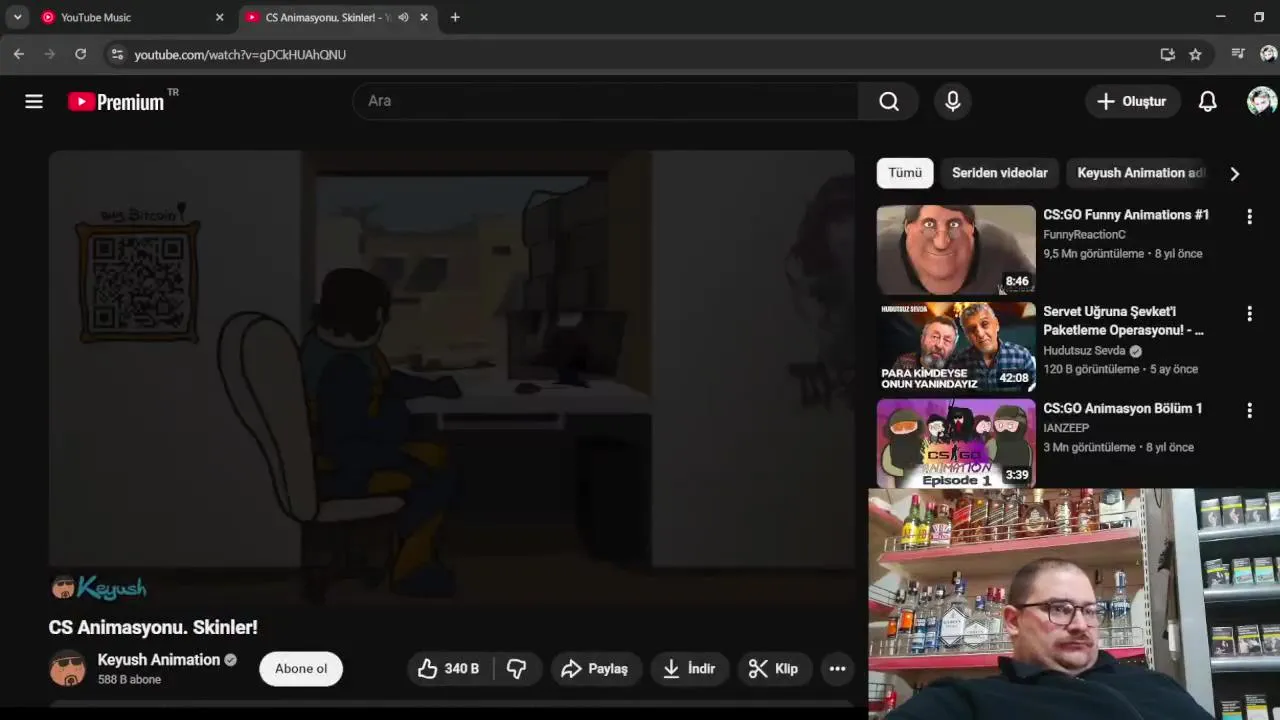Image resolution: width=1280 pixels, height=720 pixels.
Task: Click 588 B abone subscriber count
Action: click(x=129, y=680)
